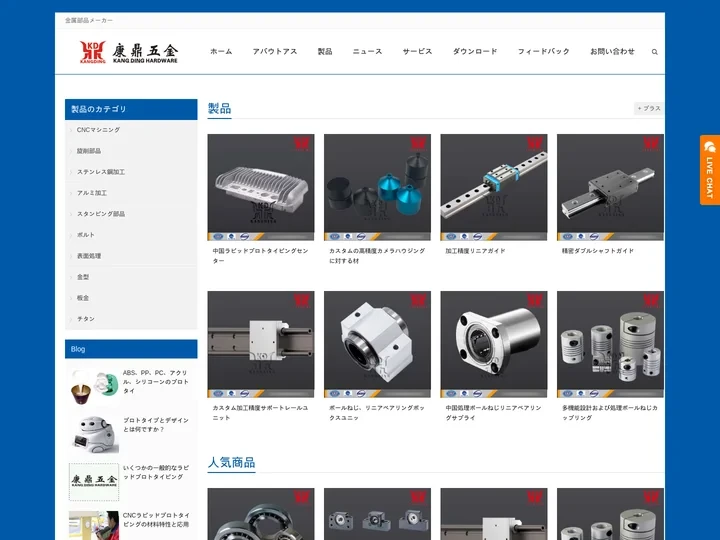Open the blue camera housing product image

point(377,187)
